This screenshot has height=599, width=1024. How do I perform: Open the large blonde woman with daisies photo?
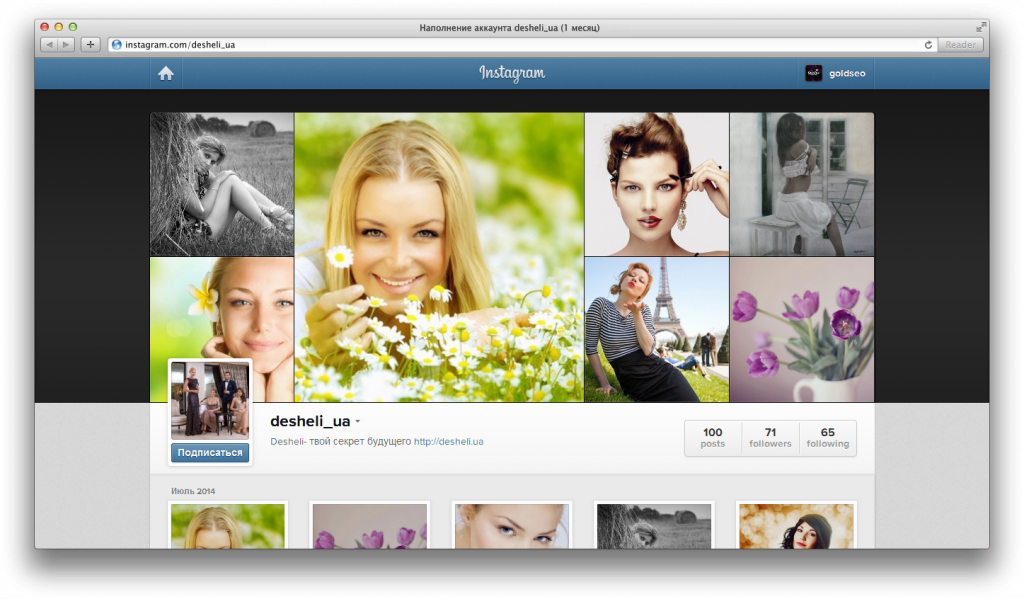pyautogui.click(x=440, y=257)
